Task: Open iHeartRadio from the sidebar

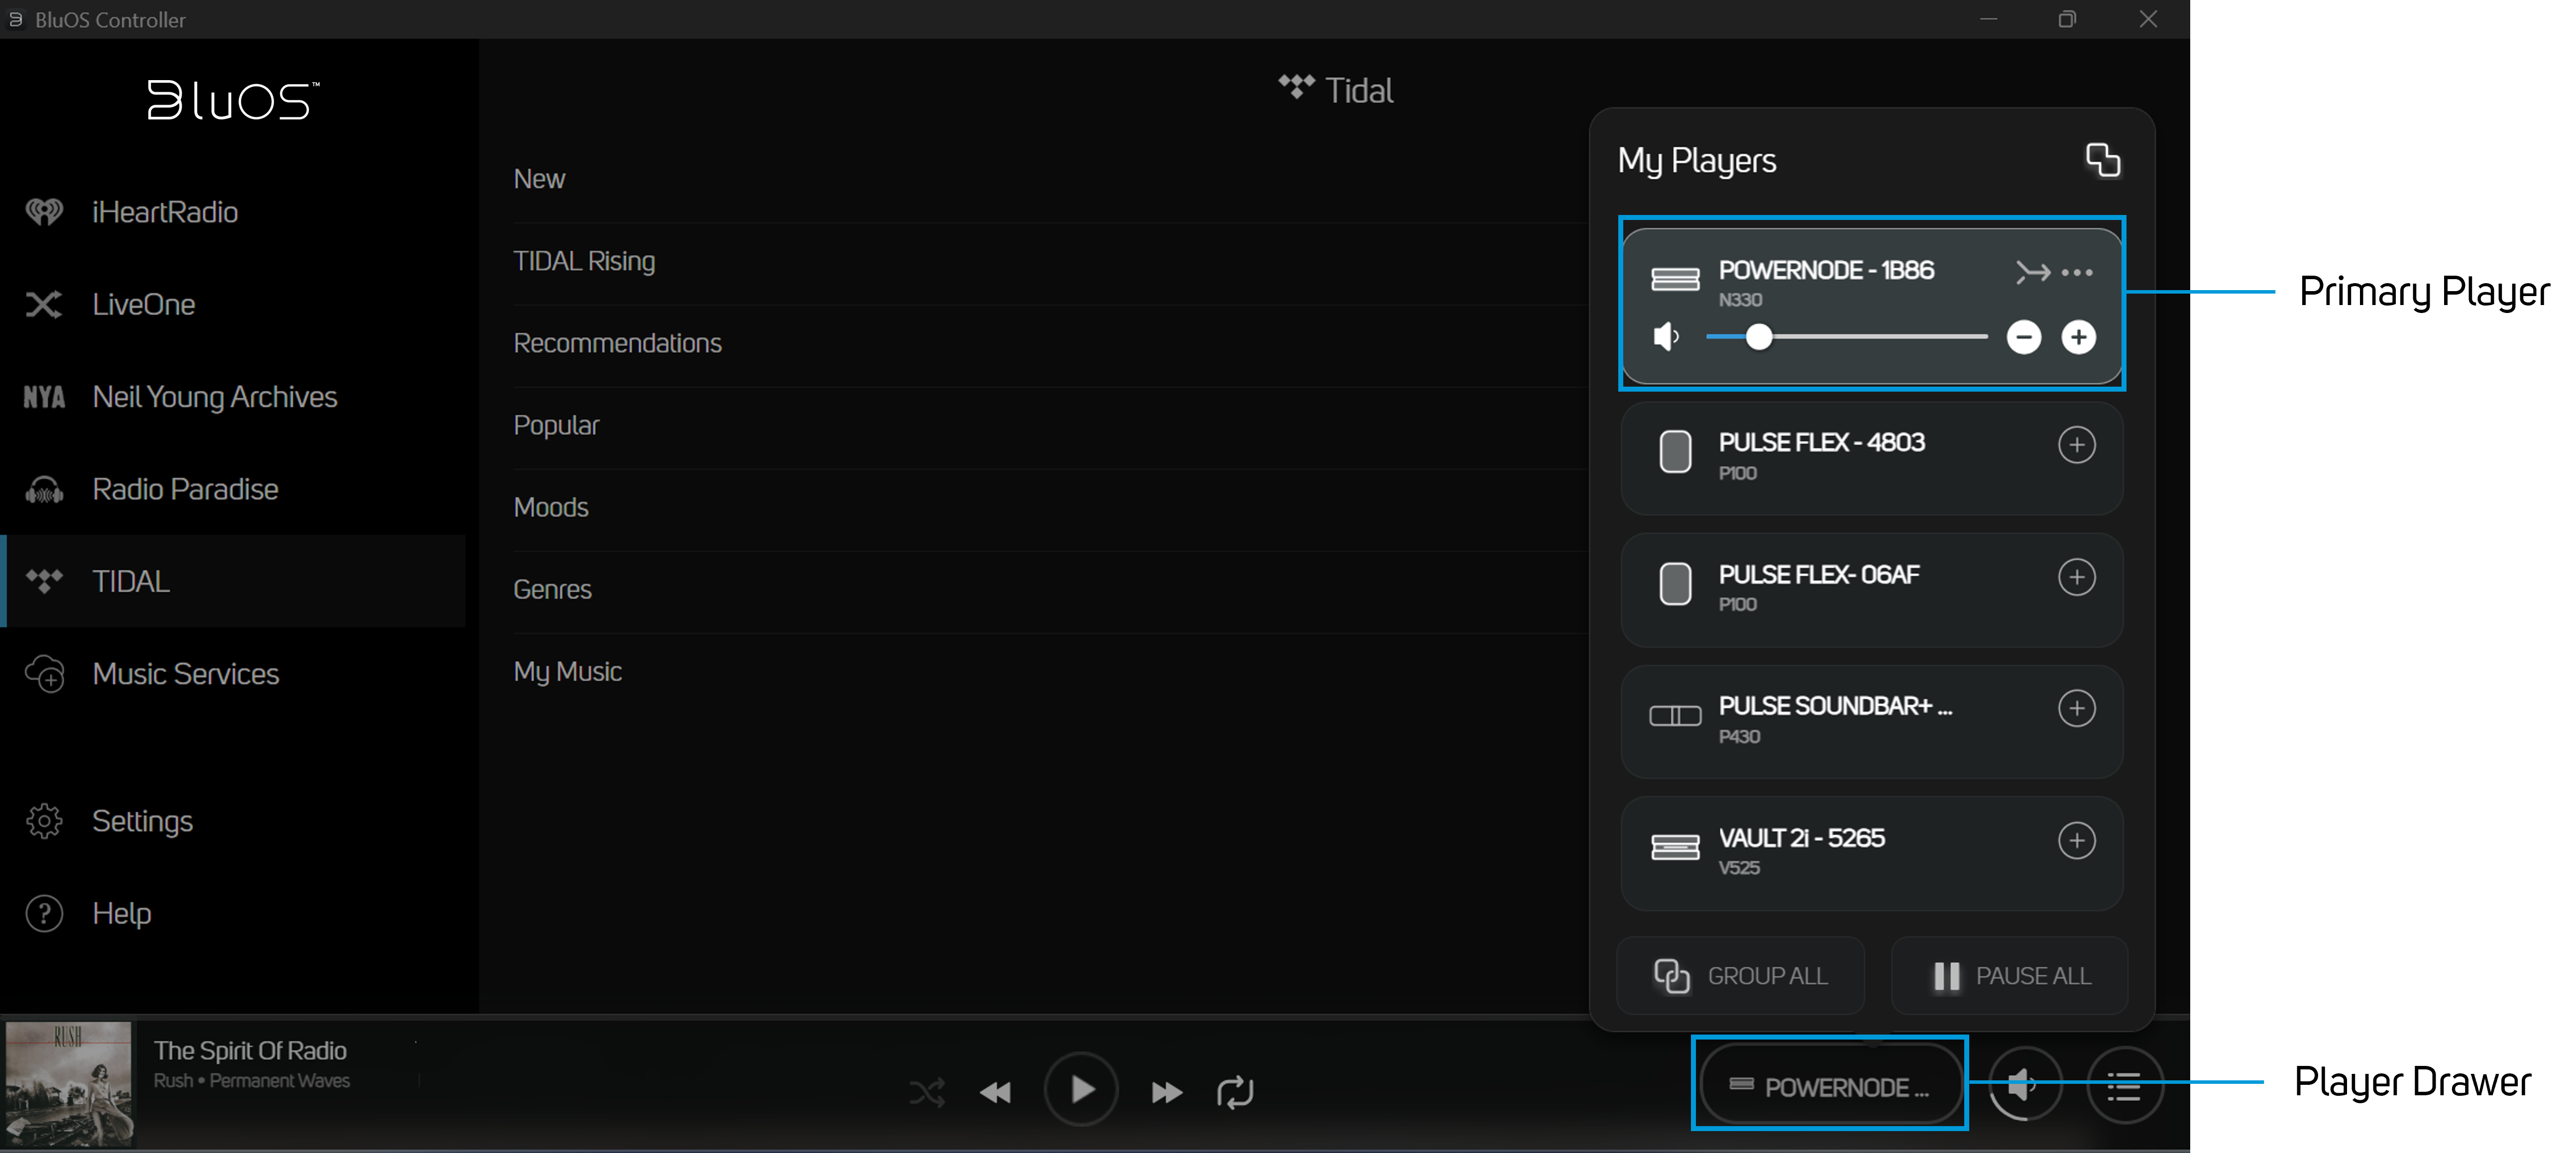Action: (232, 212)
